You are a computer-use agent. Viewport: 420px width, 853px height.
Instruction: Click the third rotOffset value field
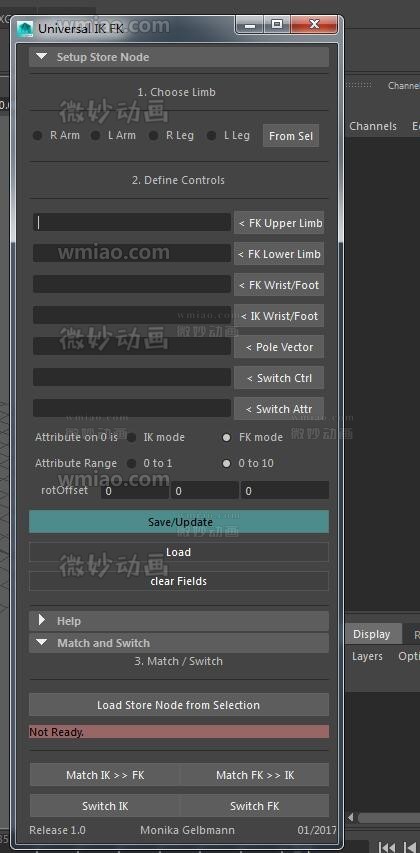pos(285,491)
